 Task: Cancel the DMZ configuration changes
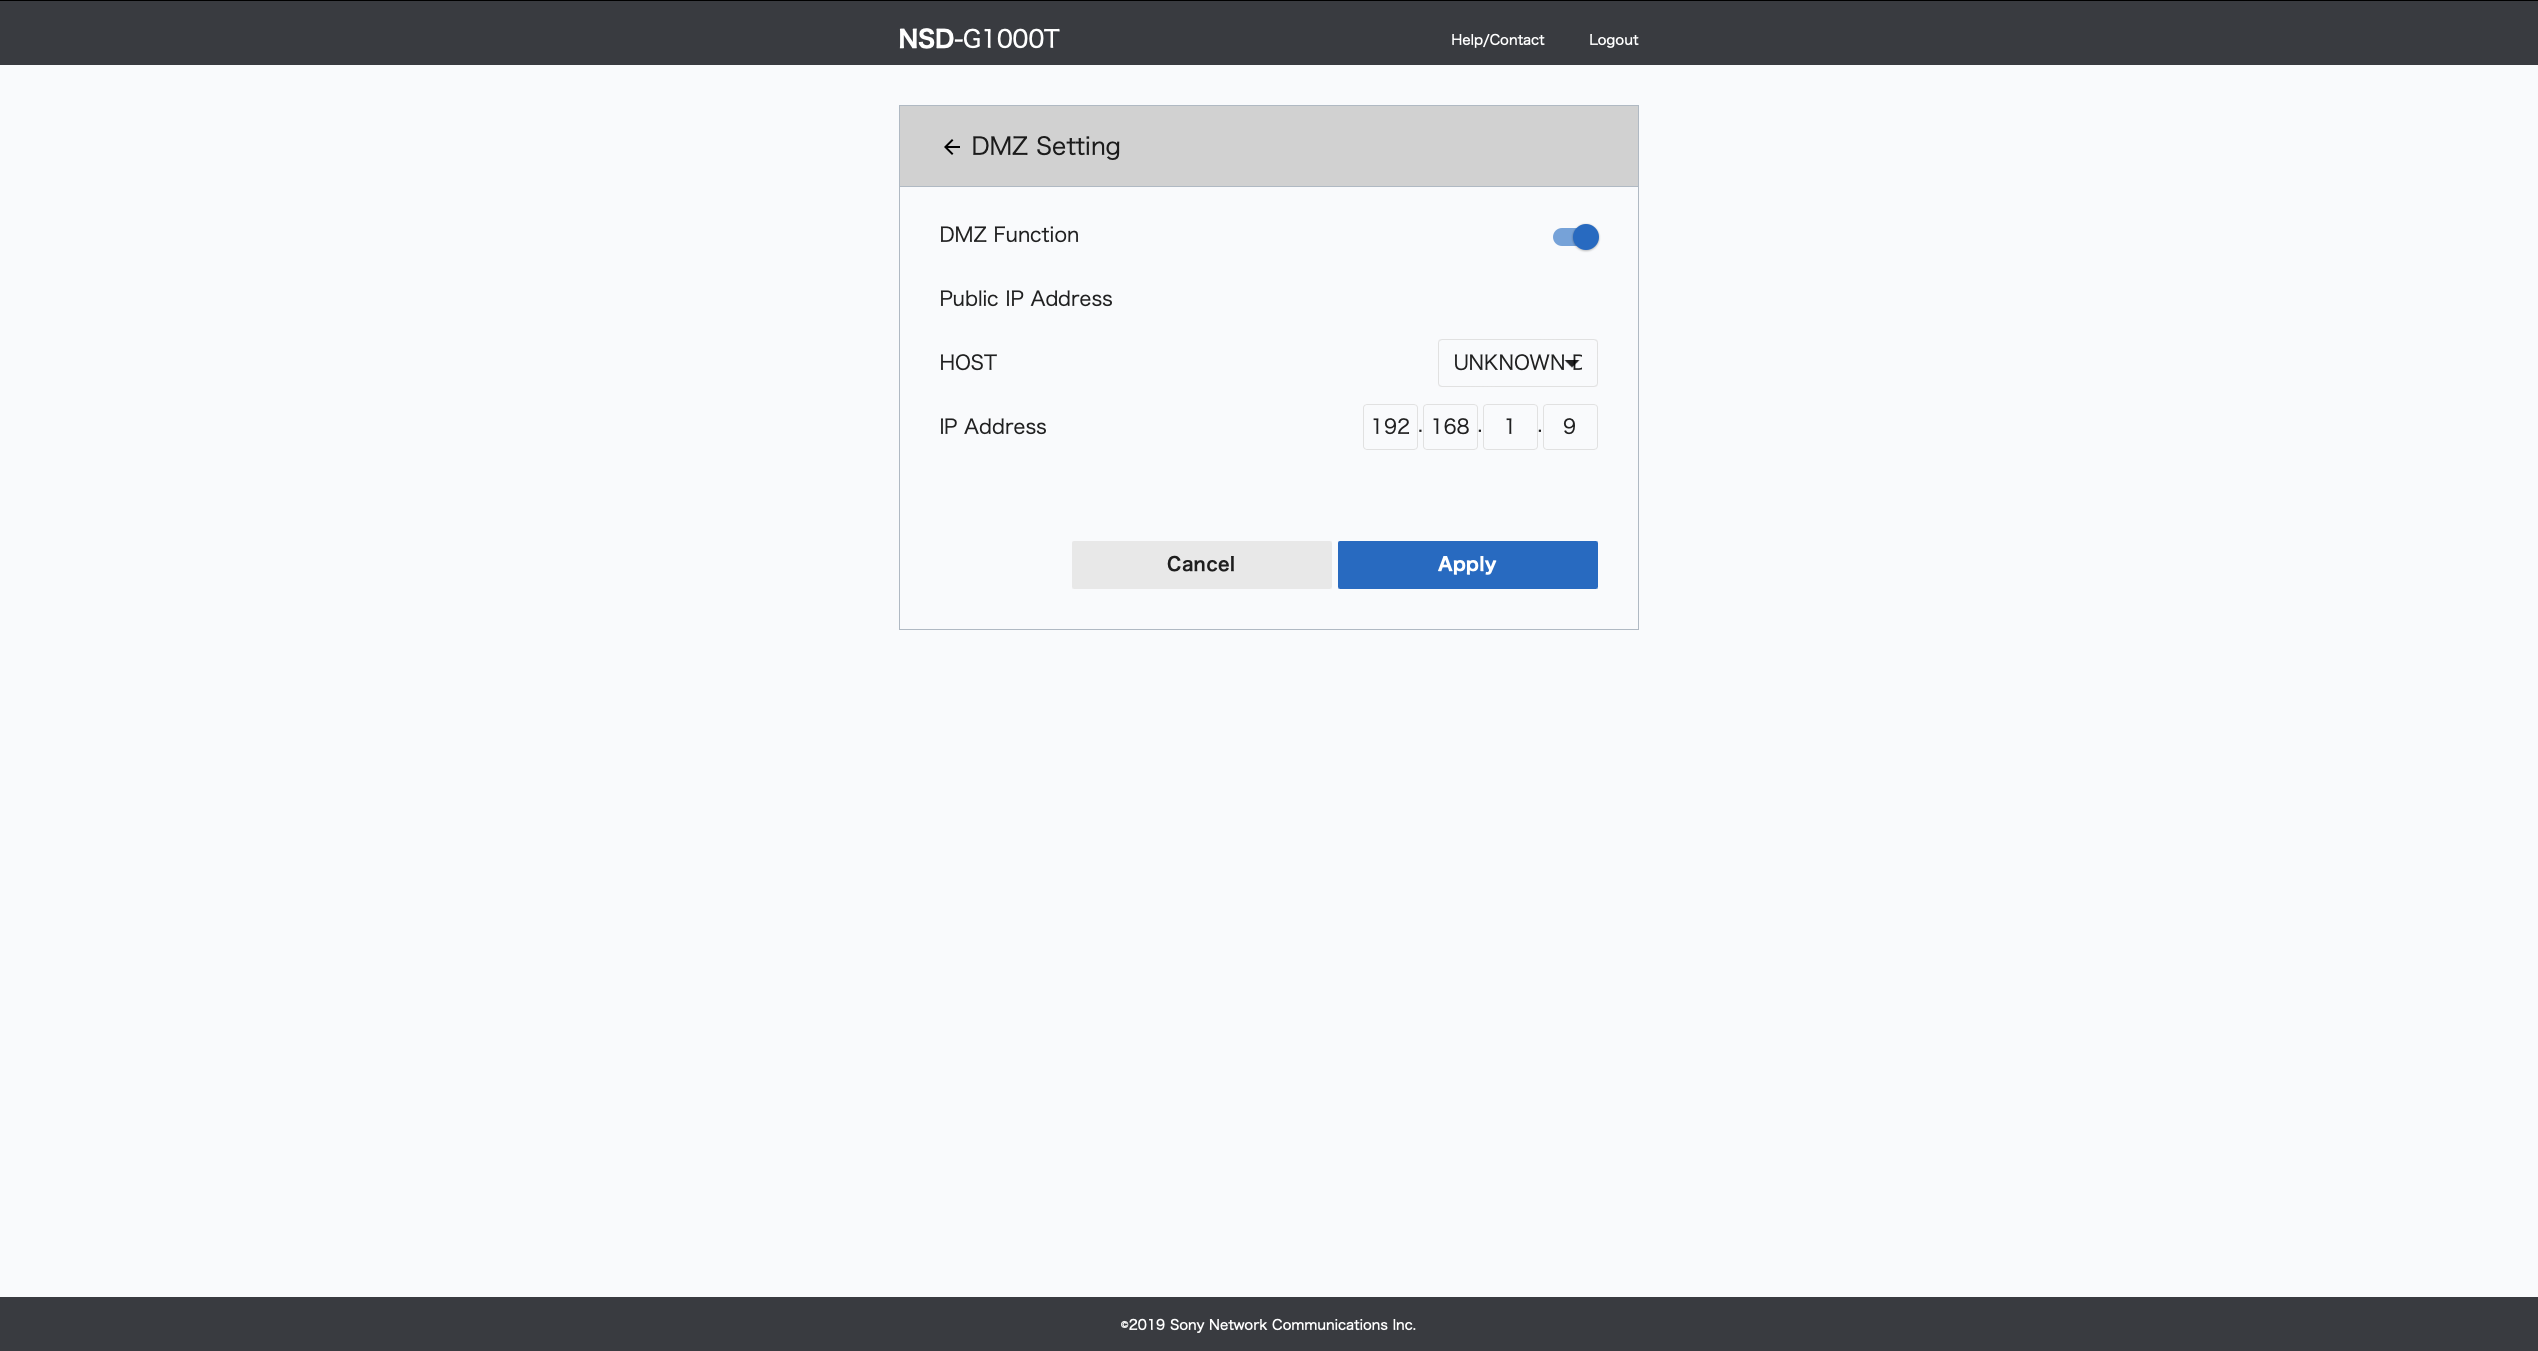[x=1201, y=564]
